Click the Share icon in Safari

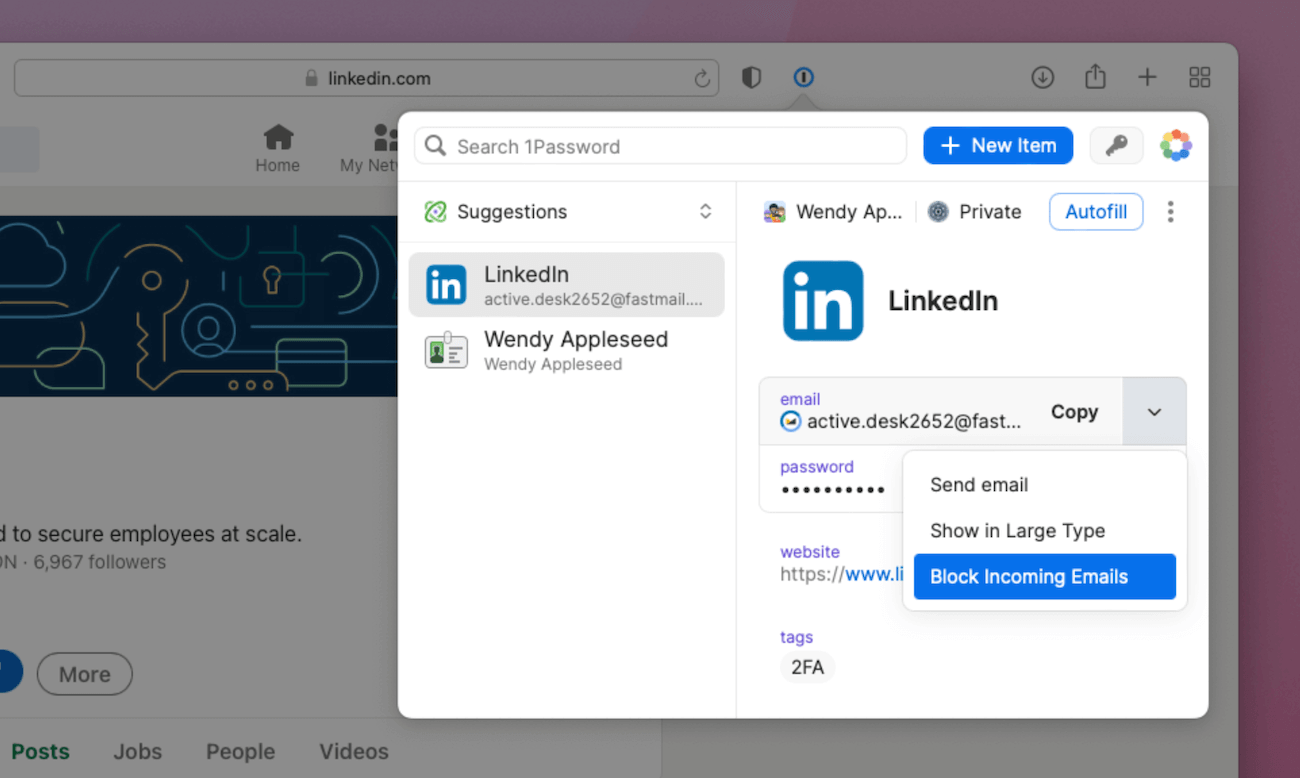1095,76
